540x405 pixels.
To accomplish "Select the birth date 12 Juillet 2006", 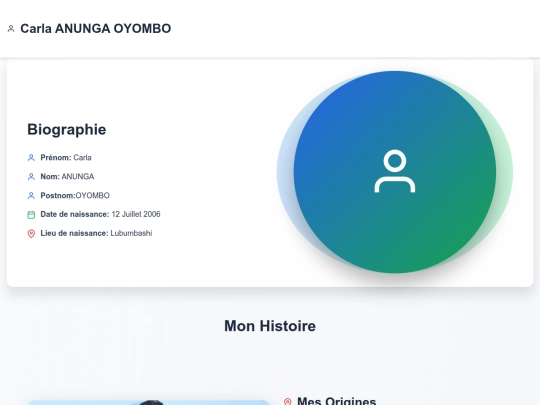I will pyautogui.click(x=136, y=214).
